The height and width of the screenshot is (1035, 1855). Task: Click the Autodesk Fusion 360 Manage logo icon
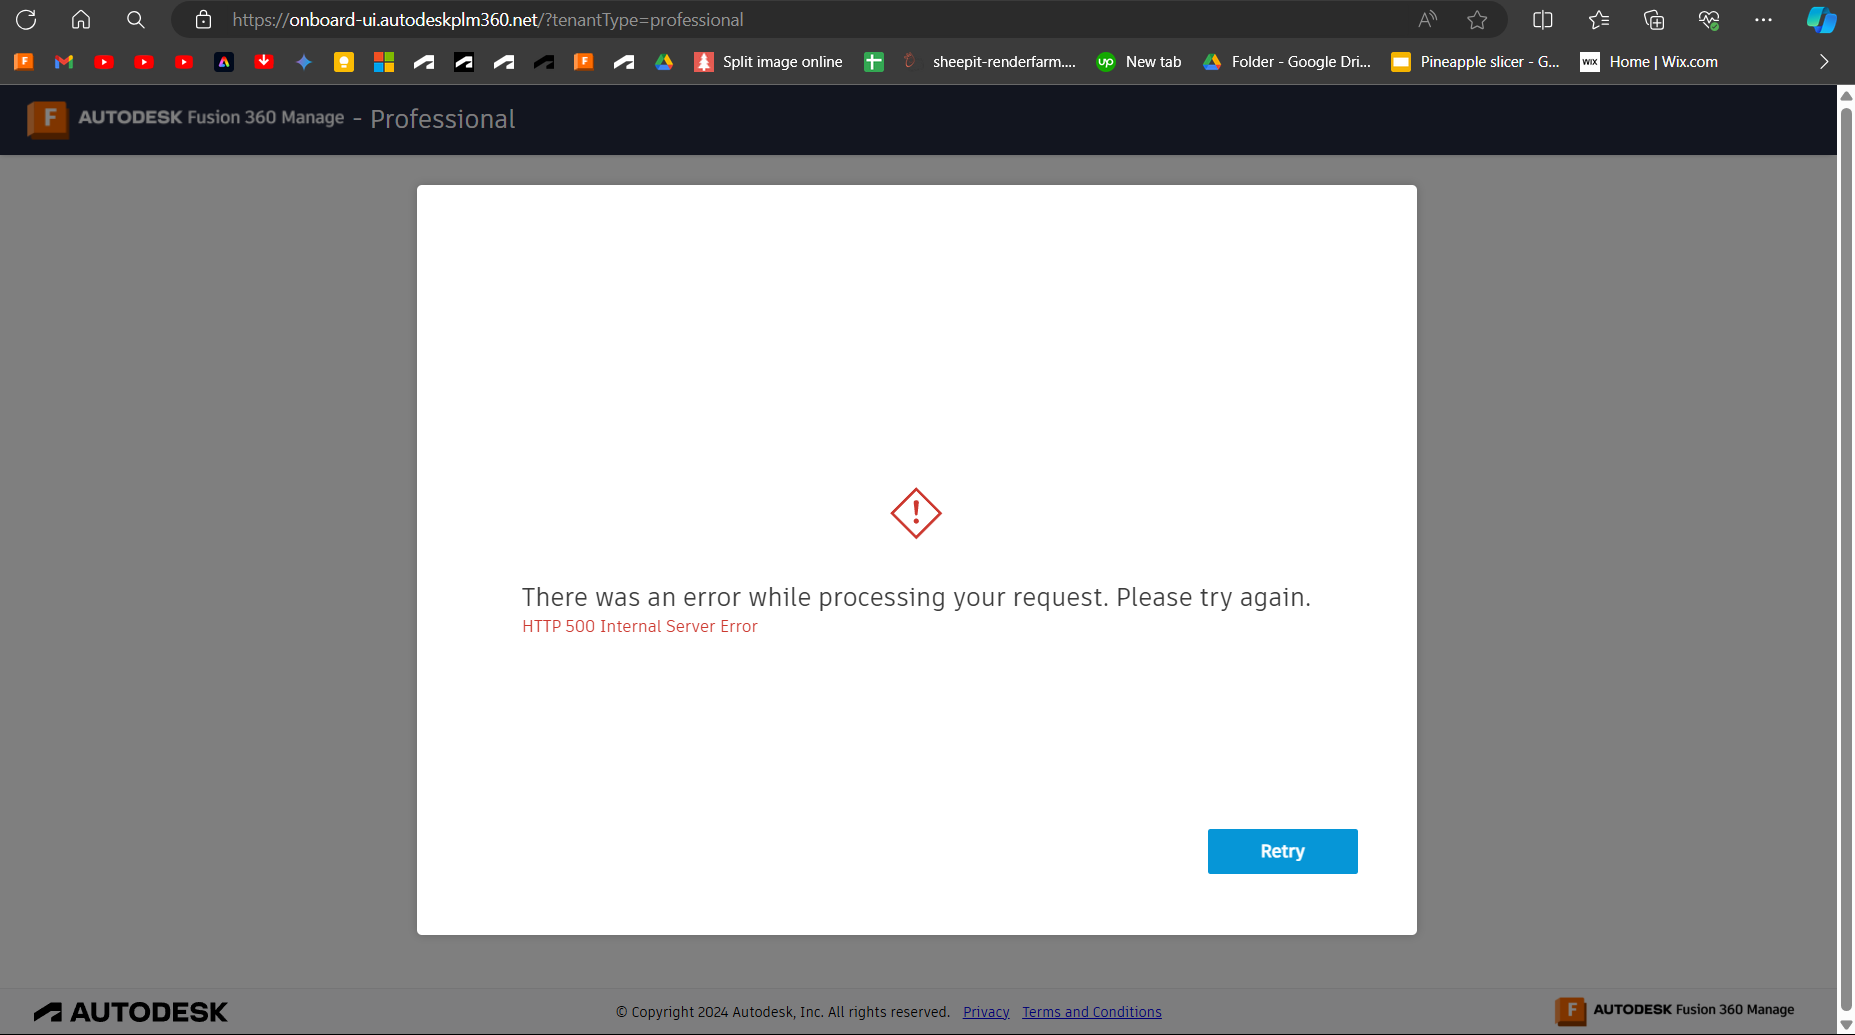tap(48, 119)
